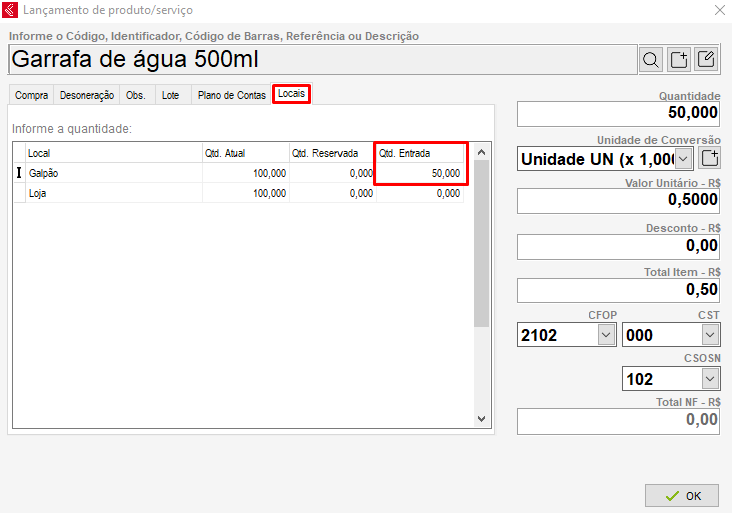The width and height of the screenshot is (732, 513).
Task: Select the Plano de Contas tab
Action: pos(231,95)
